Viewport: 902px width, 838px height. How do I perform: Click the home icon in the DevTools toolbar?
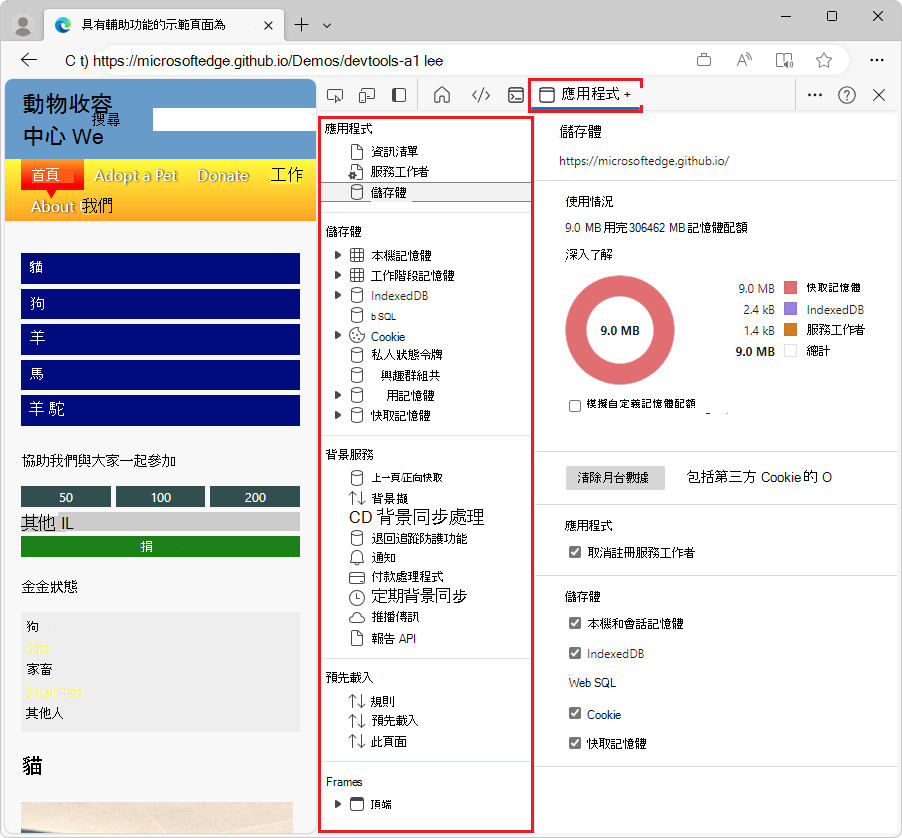(440, 95)
